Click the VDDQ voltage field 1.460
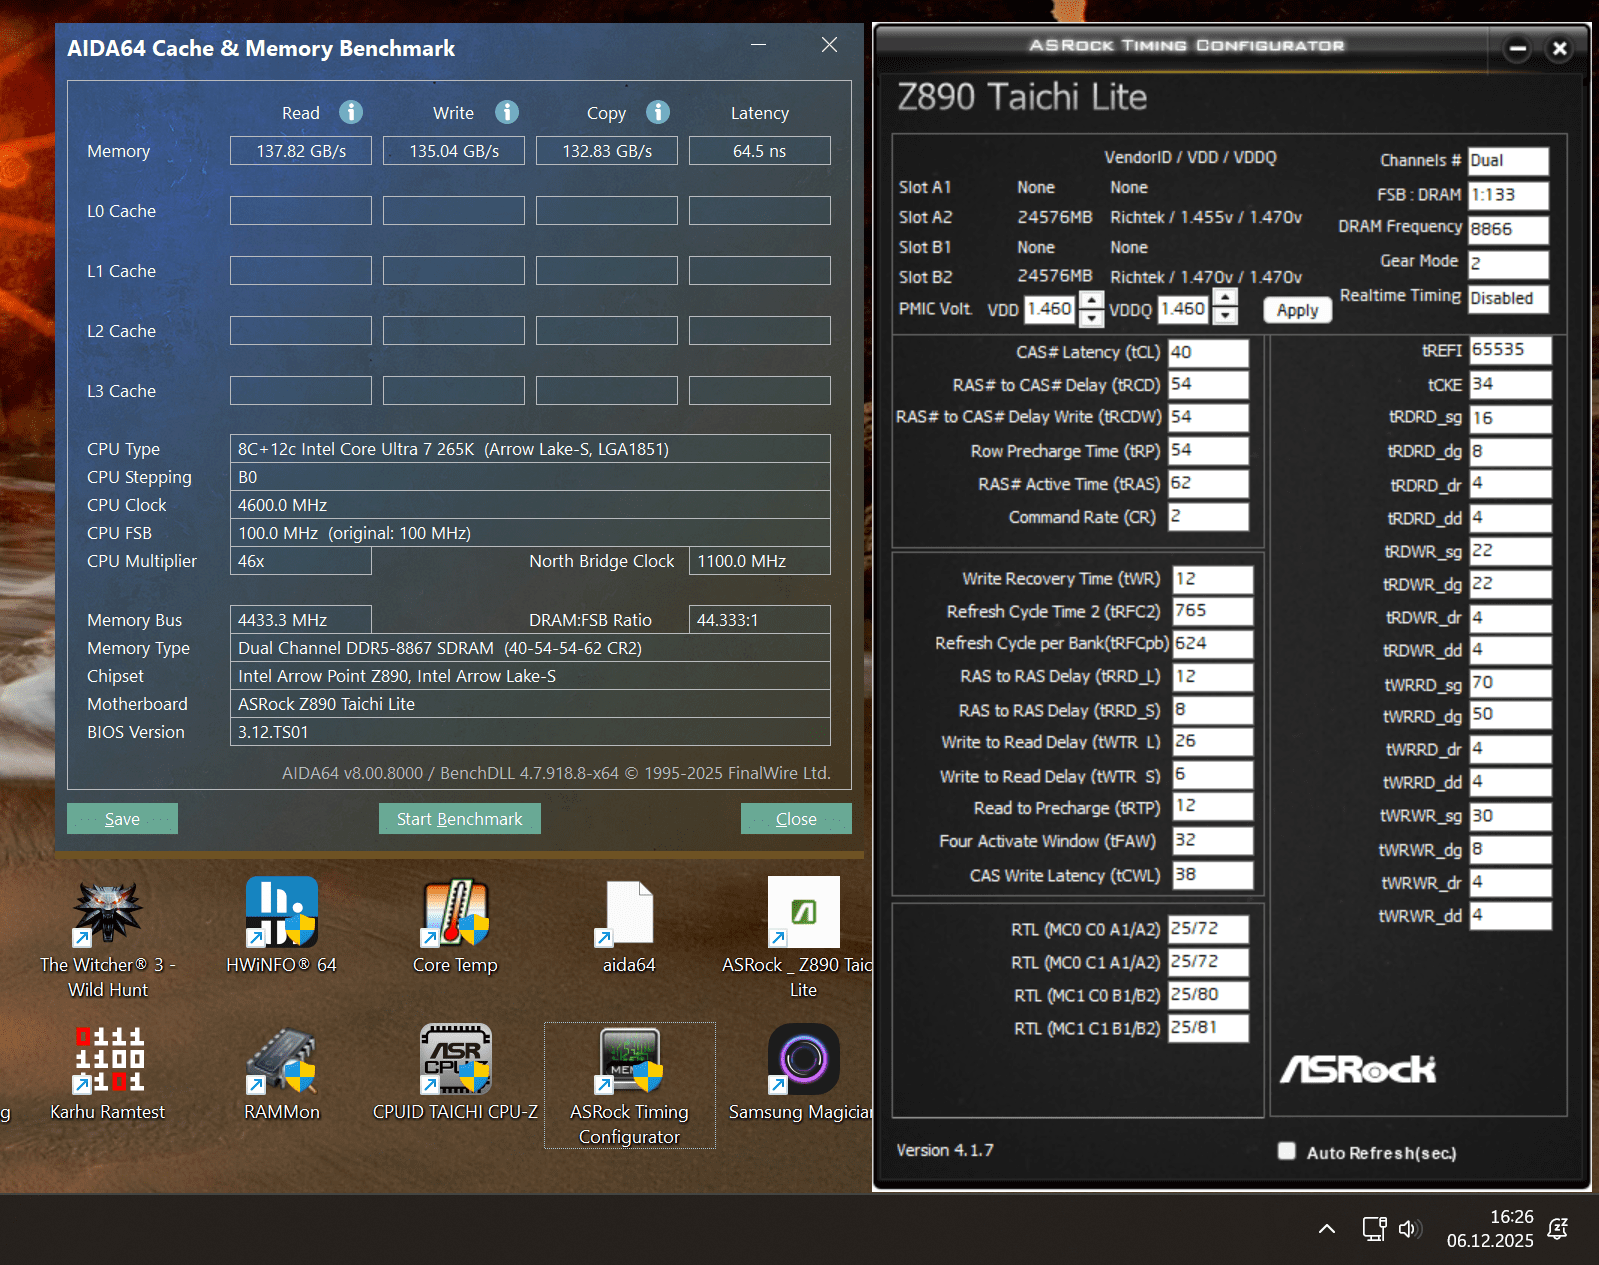The height and width of the screenshot is (1265, 1599). tap(1184, 309)
